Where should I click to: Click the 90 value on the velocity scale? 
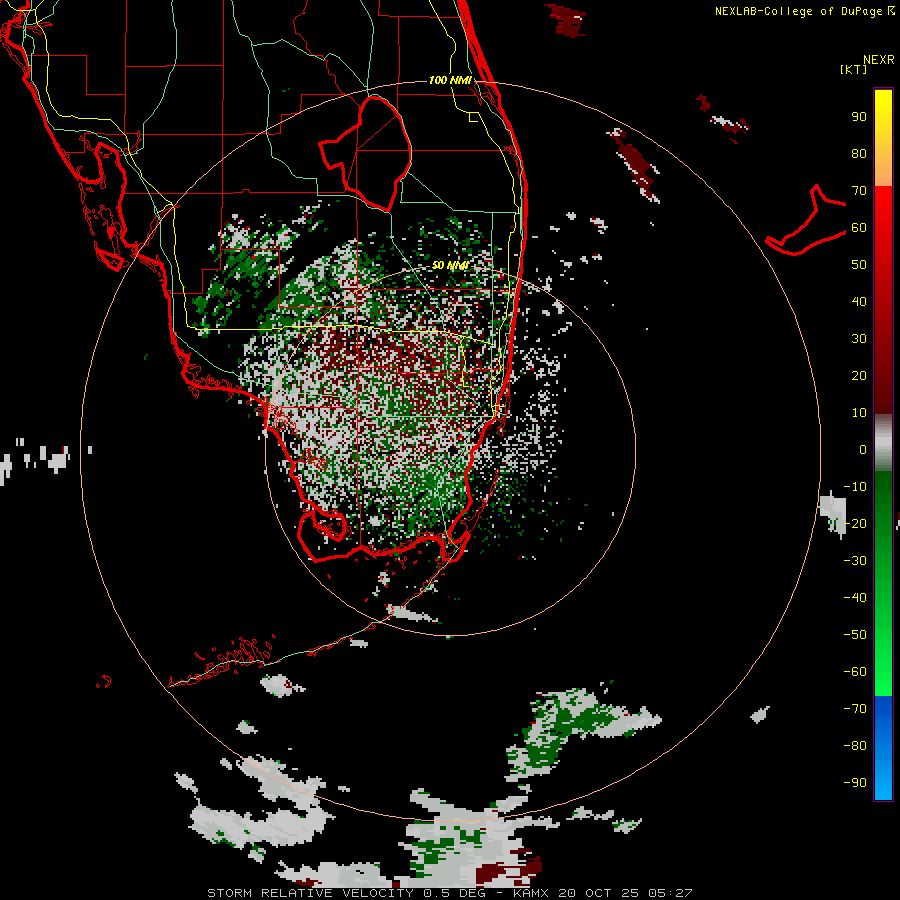[859, 117]
